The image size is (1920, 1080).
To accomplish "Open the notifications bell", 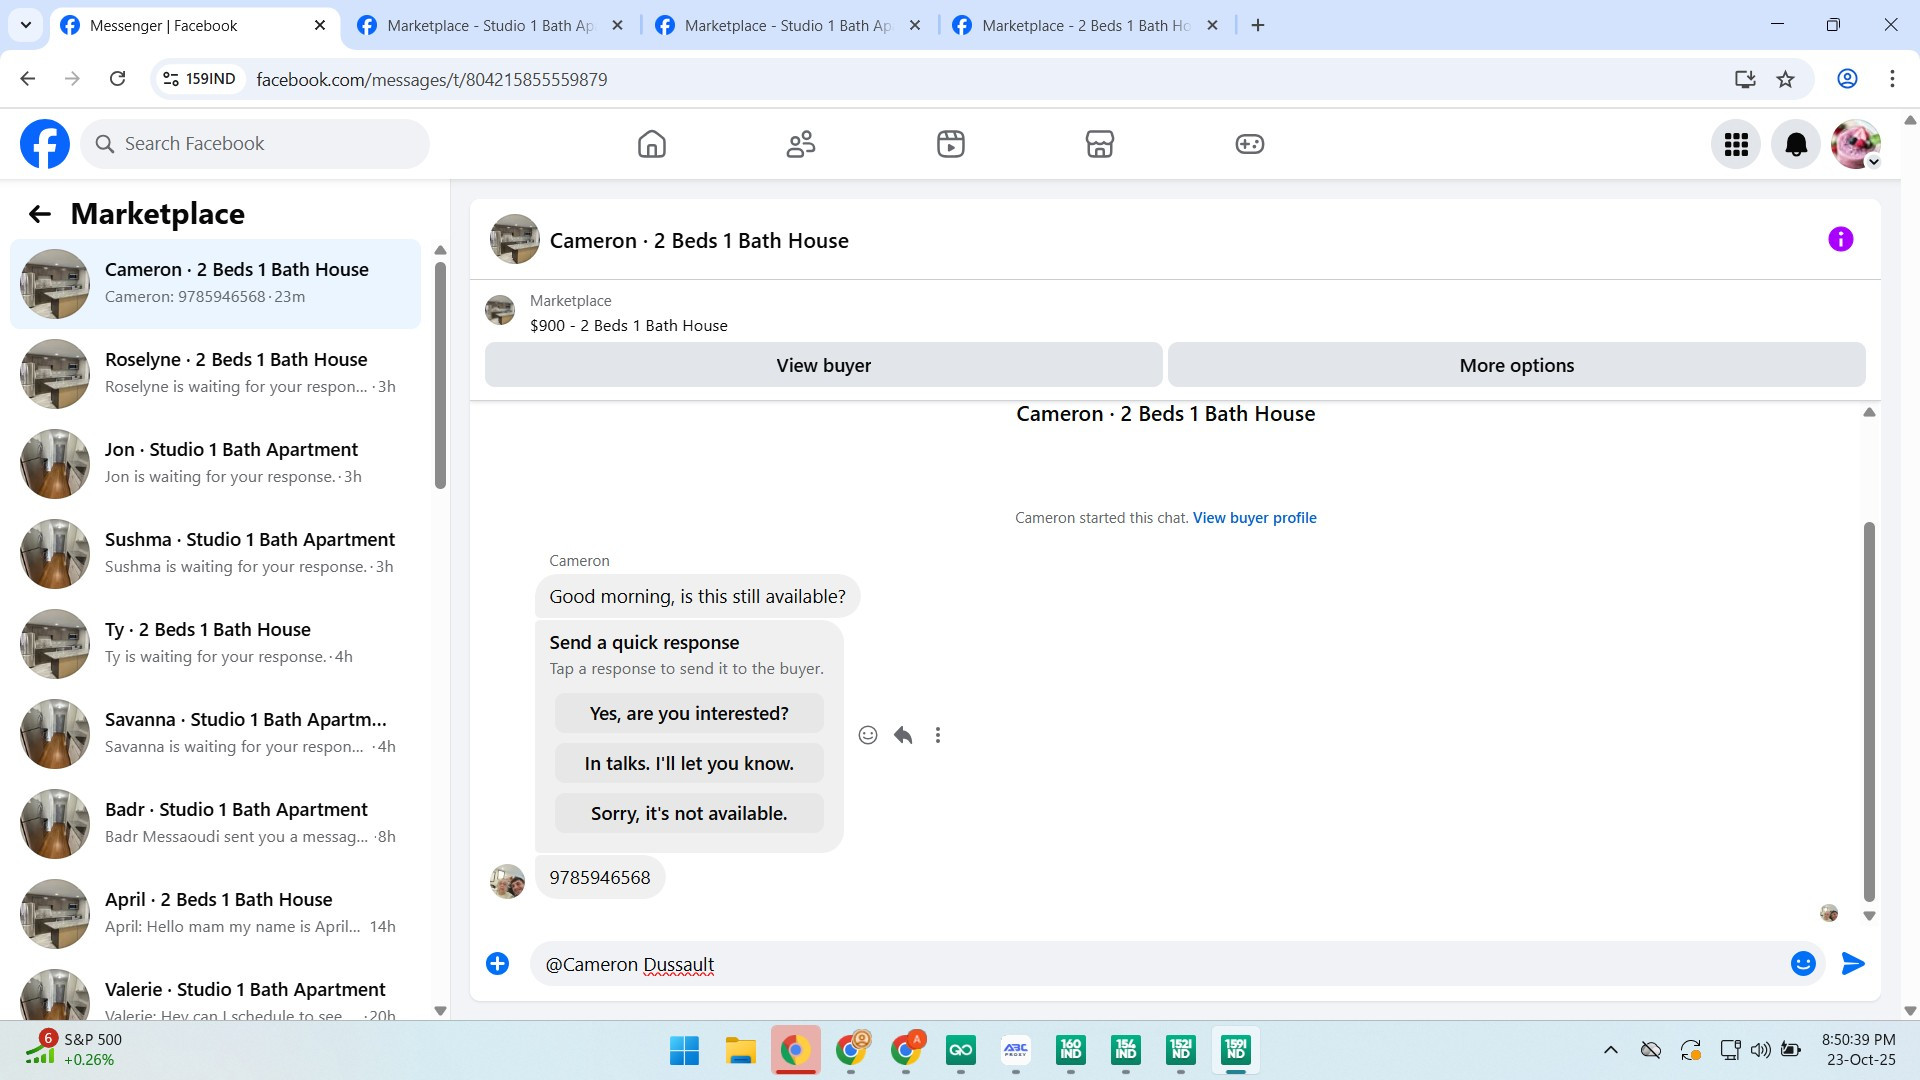I will pyautogui.click(x=1796, y=145).
